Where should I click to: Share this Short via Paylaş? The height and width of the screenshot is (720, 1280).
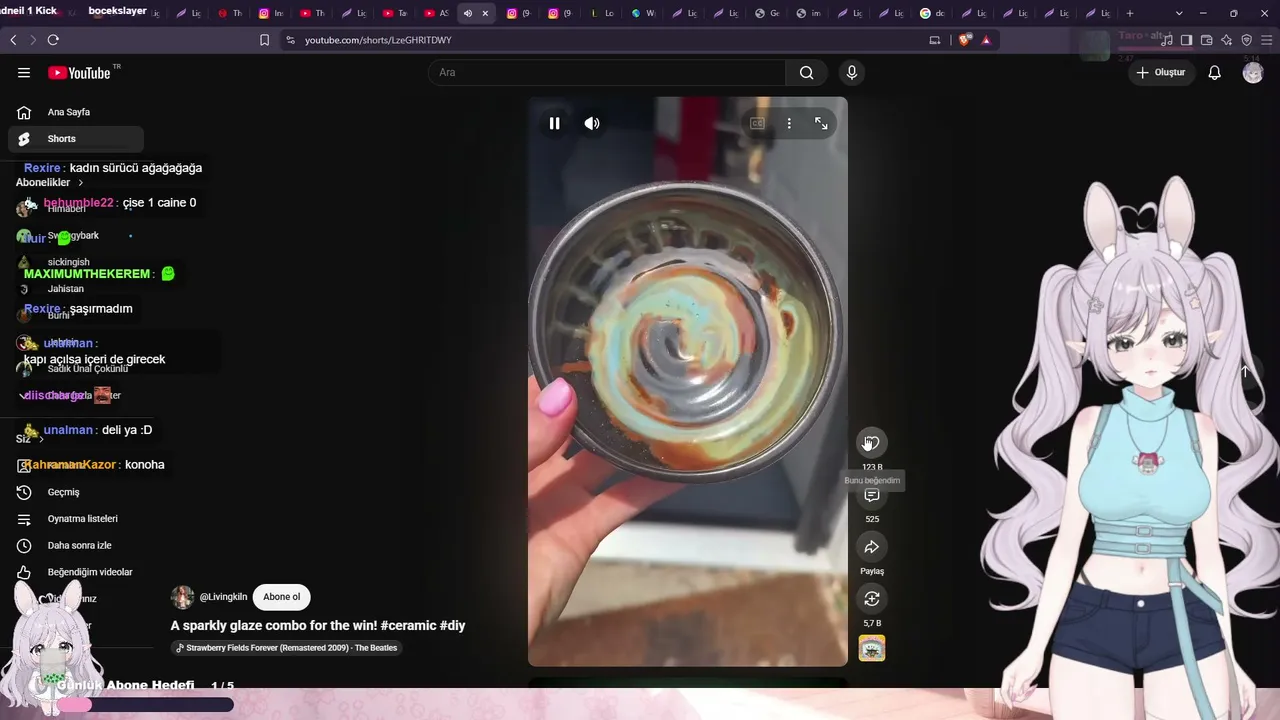click(x=872, y=547)
